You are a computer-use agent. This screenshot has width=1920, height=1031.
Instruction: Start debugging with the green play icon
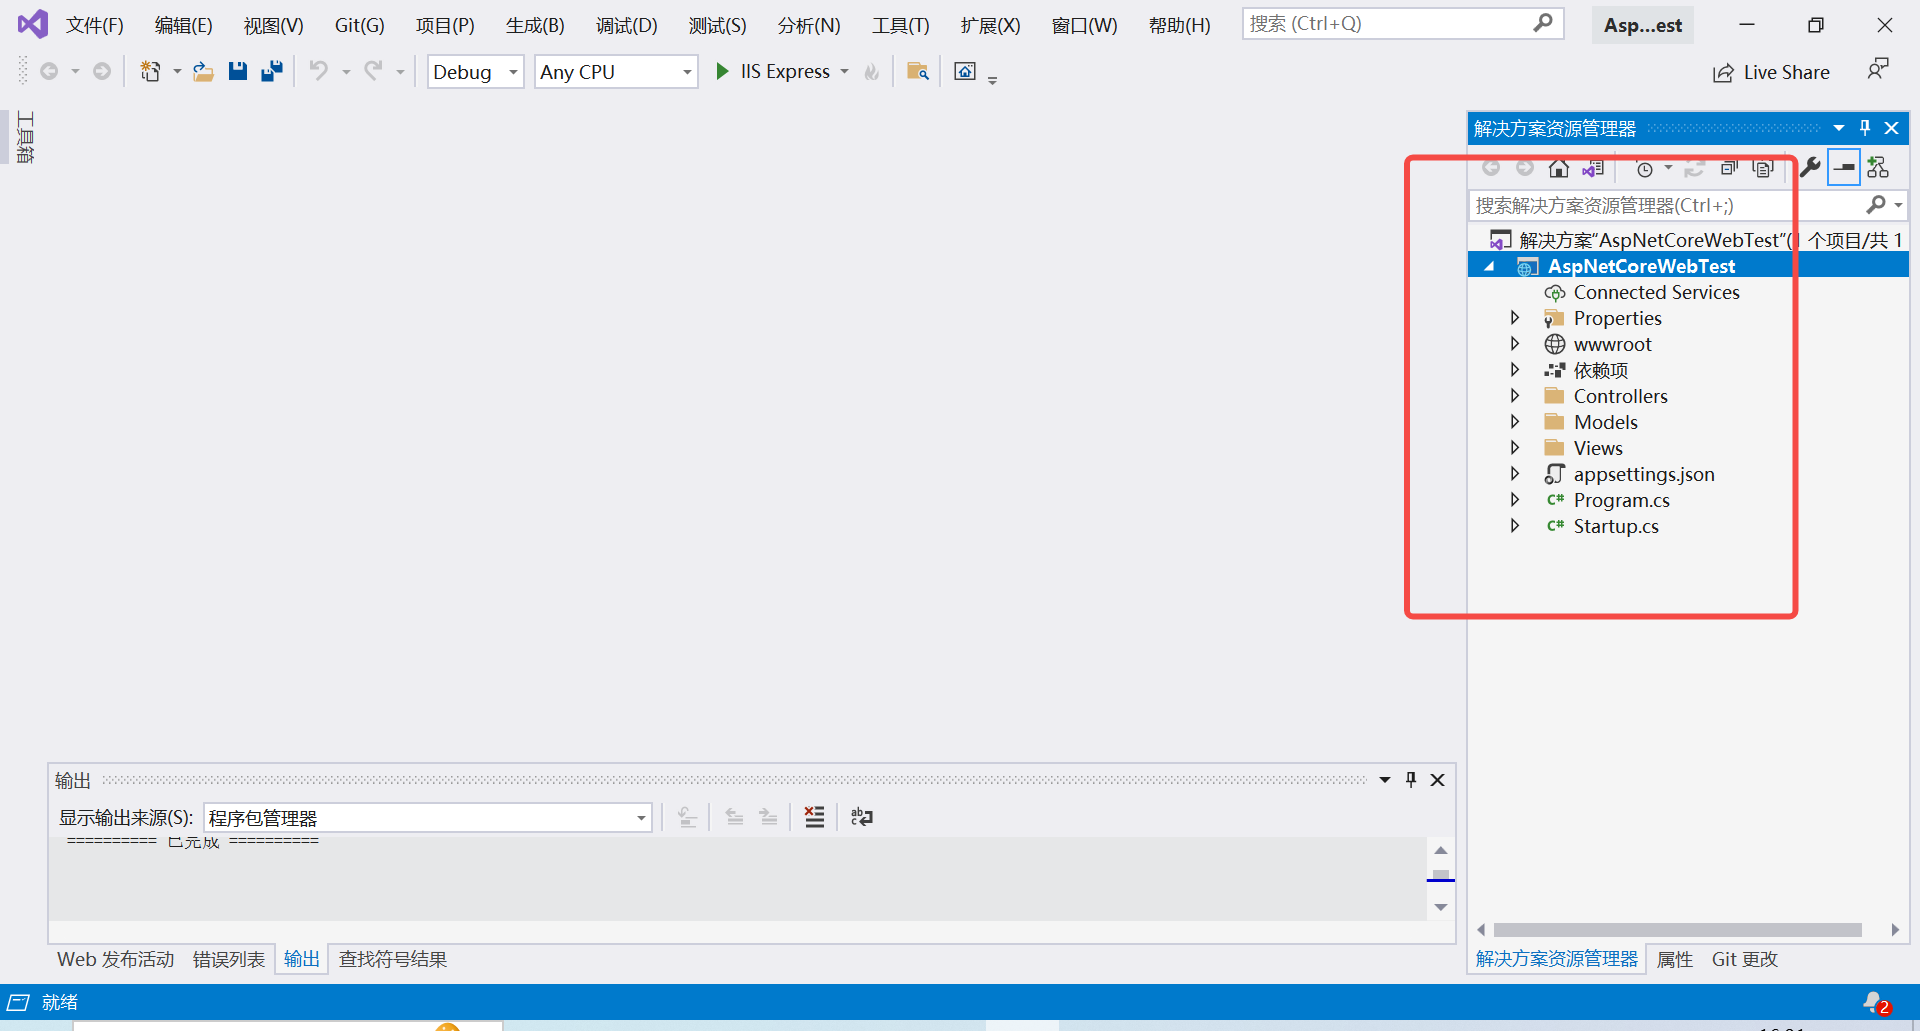click(722, 71)
